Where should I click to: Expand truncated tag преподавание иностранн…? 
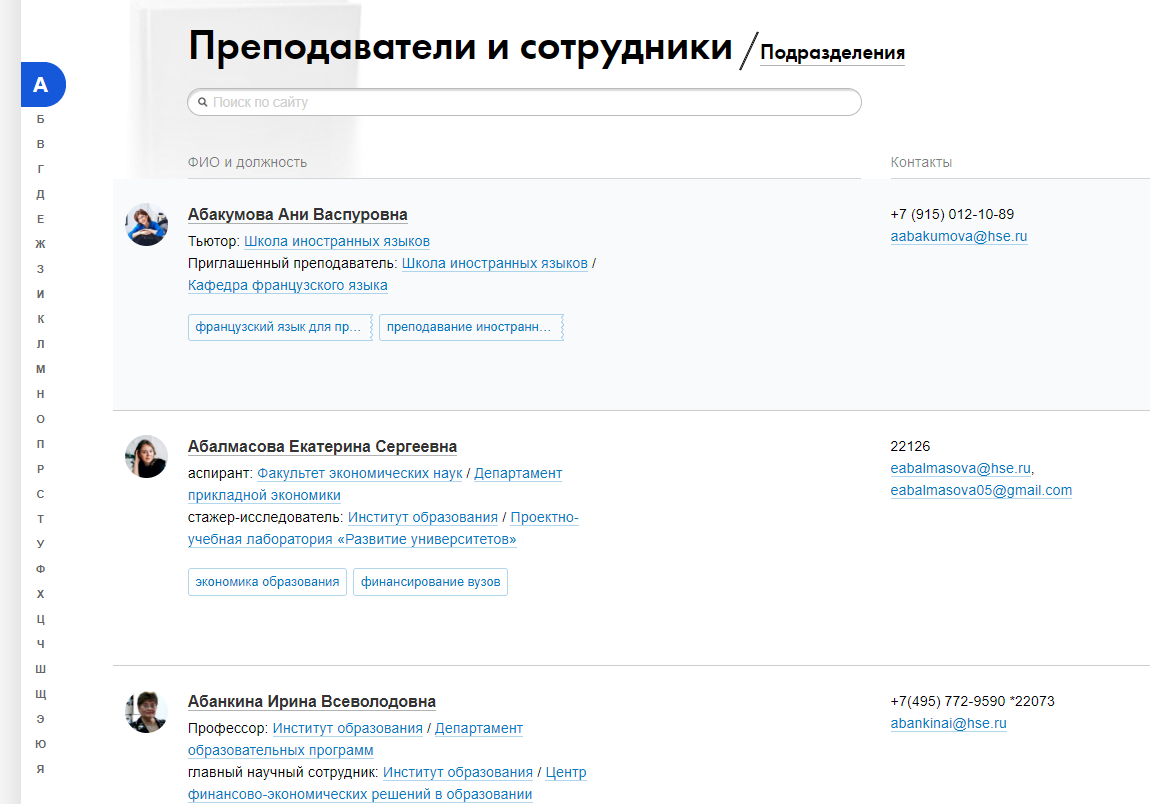[x=470, y=327]
